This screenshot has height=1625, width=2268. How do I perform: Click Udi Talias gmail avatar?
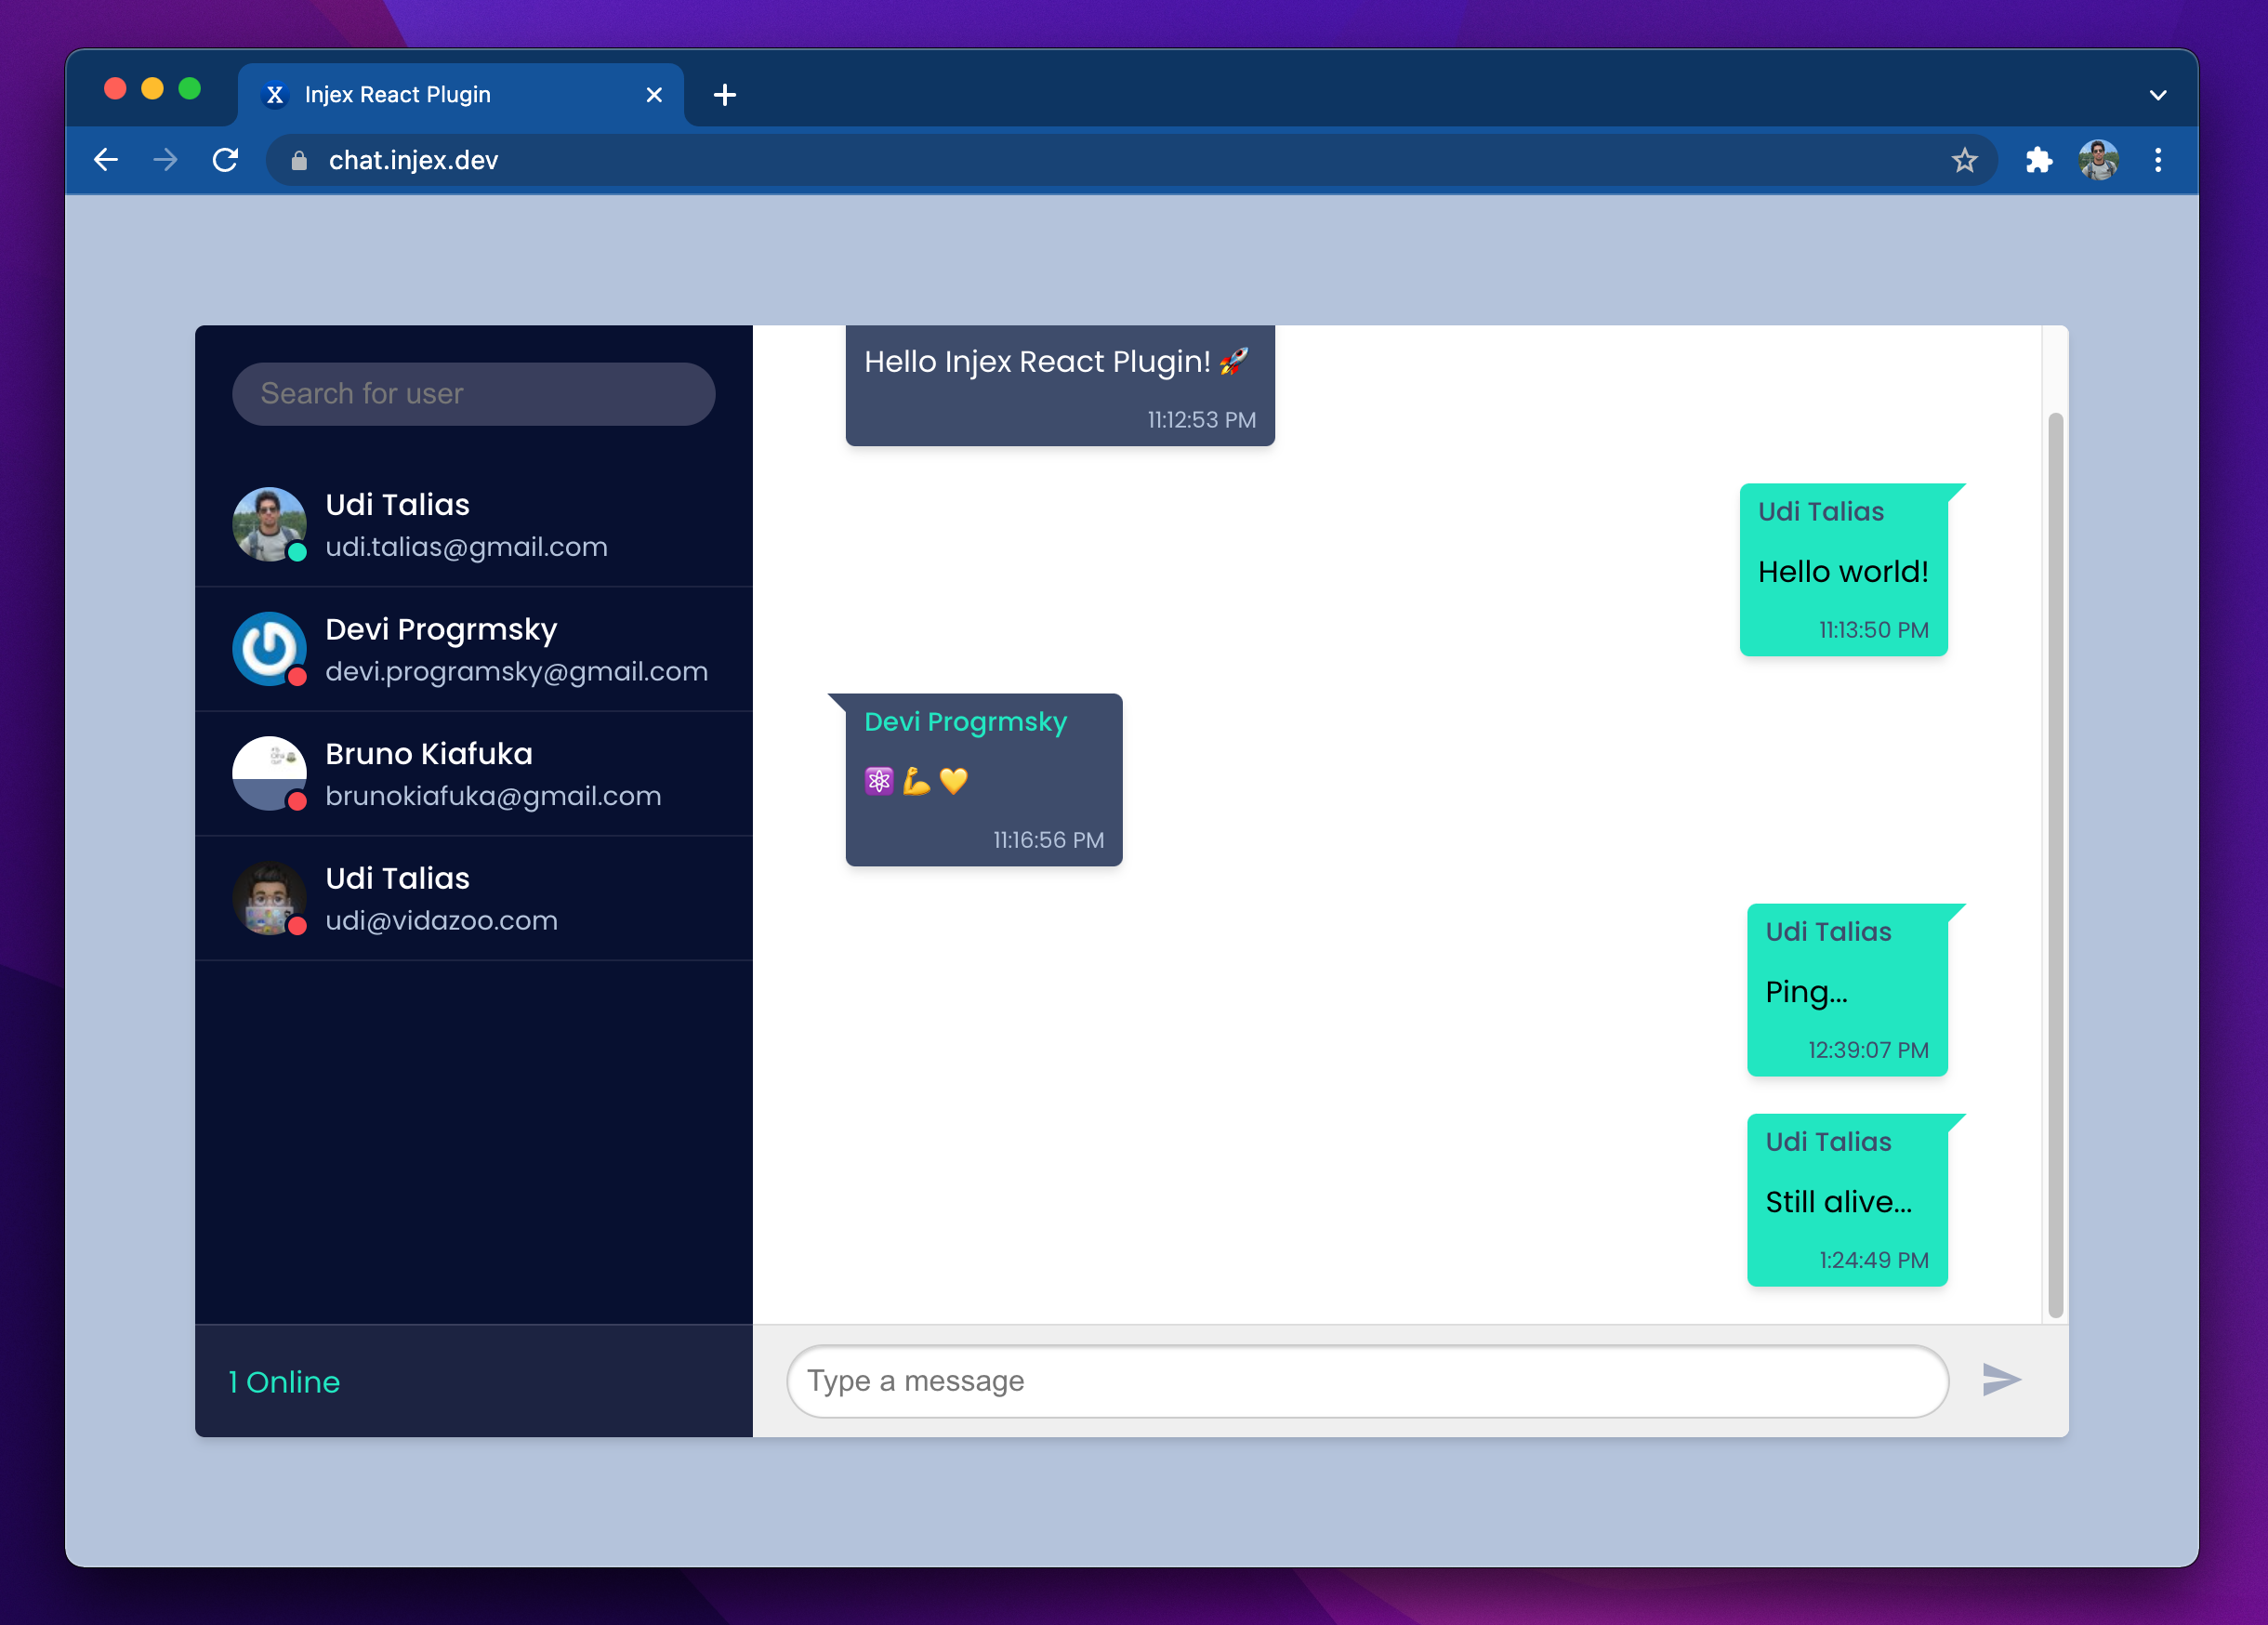point(268,524)
